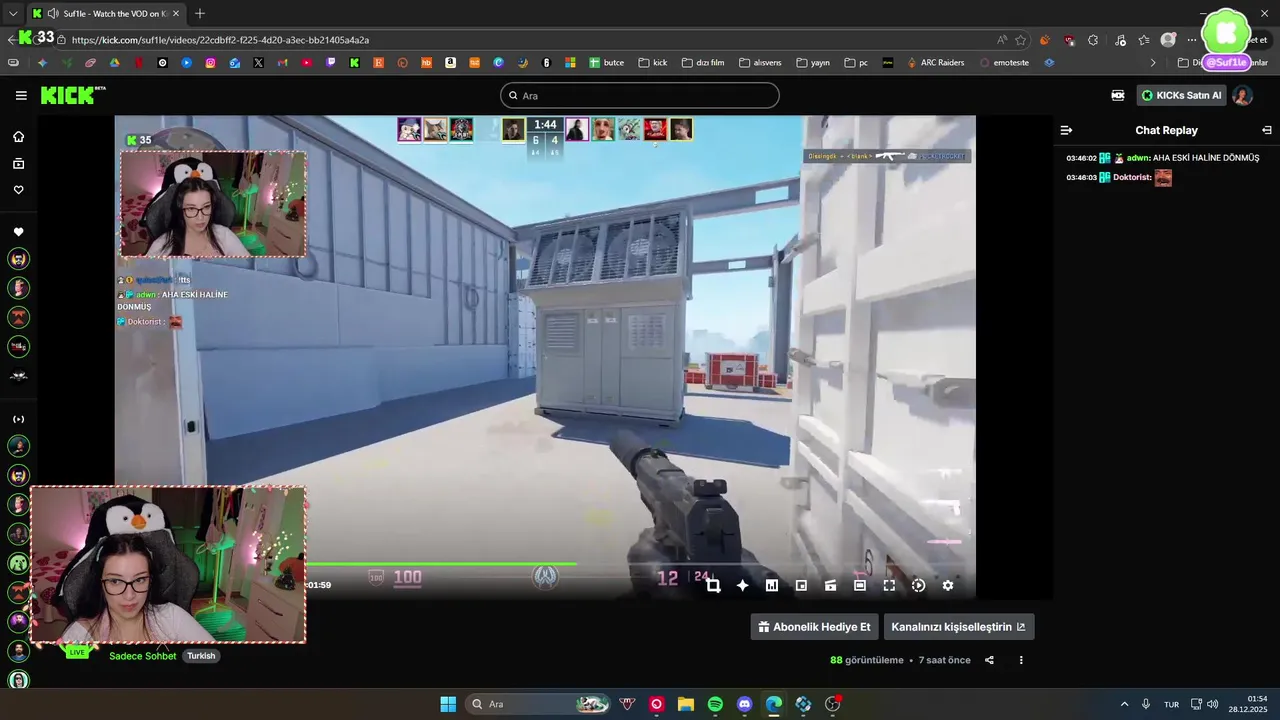Switch player to theater mode
Image resolution: width=1280 pixels, height=720 pixels.
point(860,586)
